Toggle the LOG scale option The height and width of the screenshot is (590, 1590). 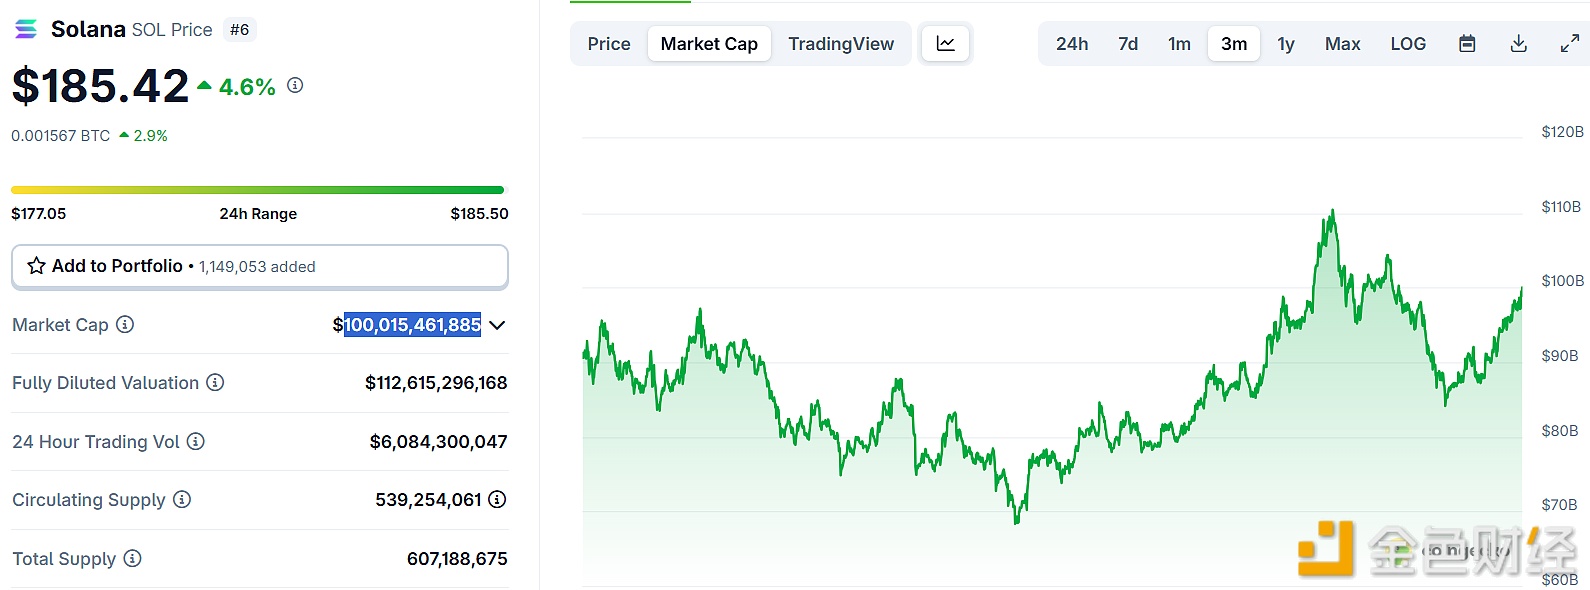(x=1408, y=44)
